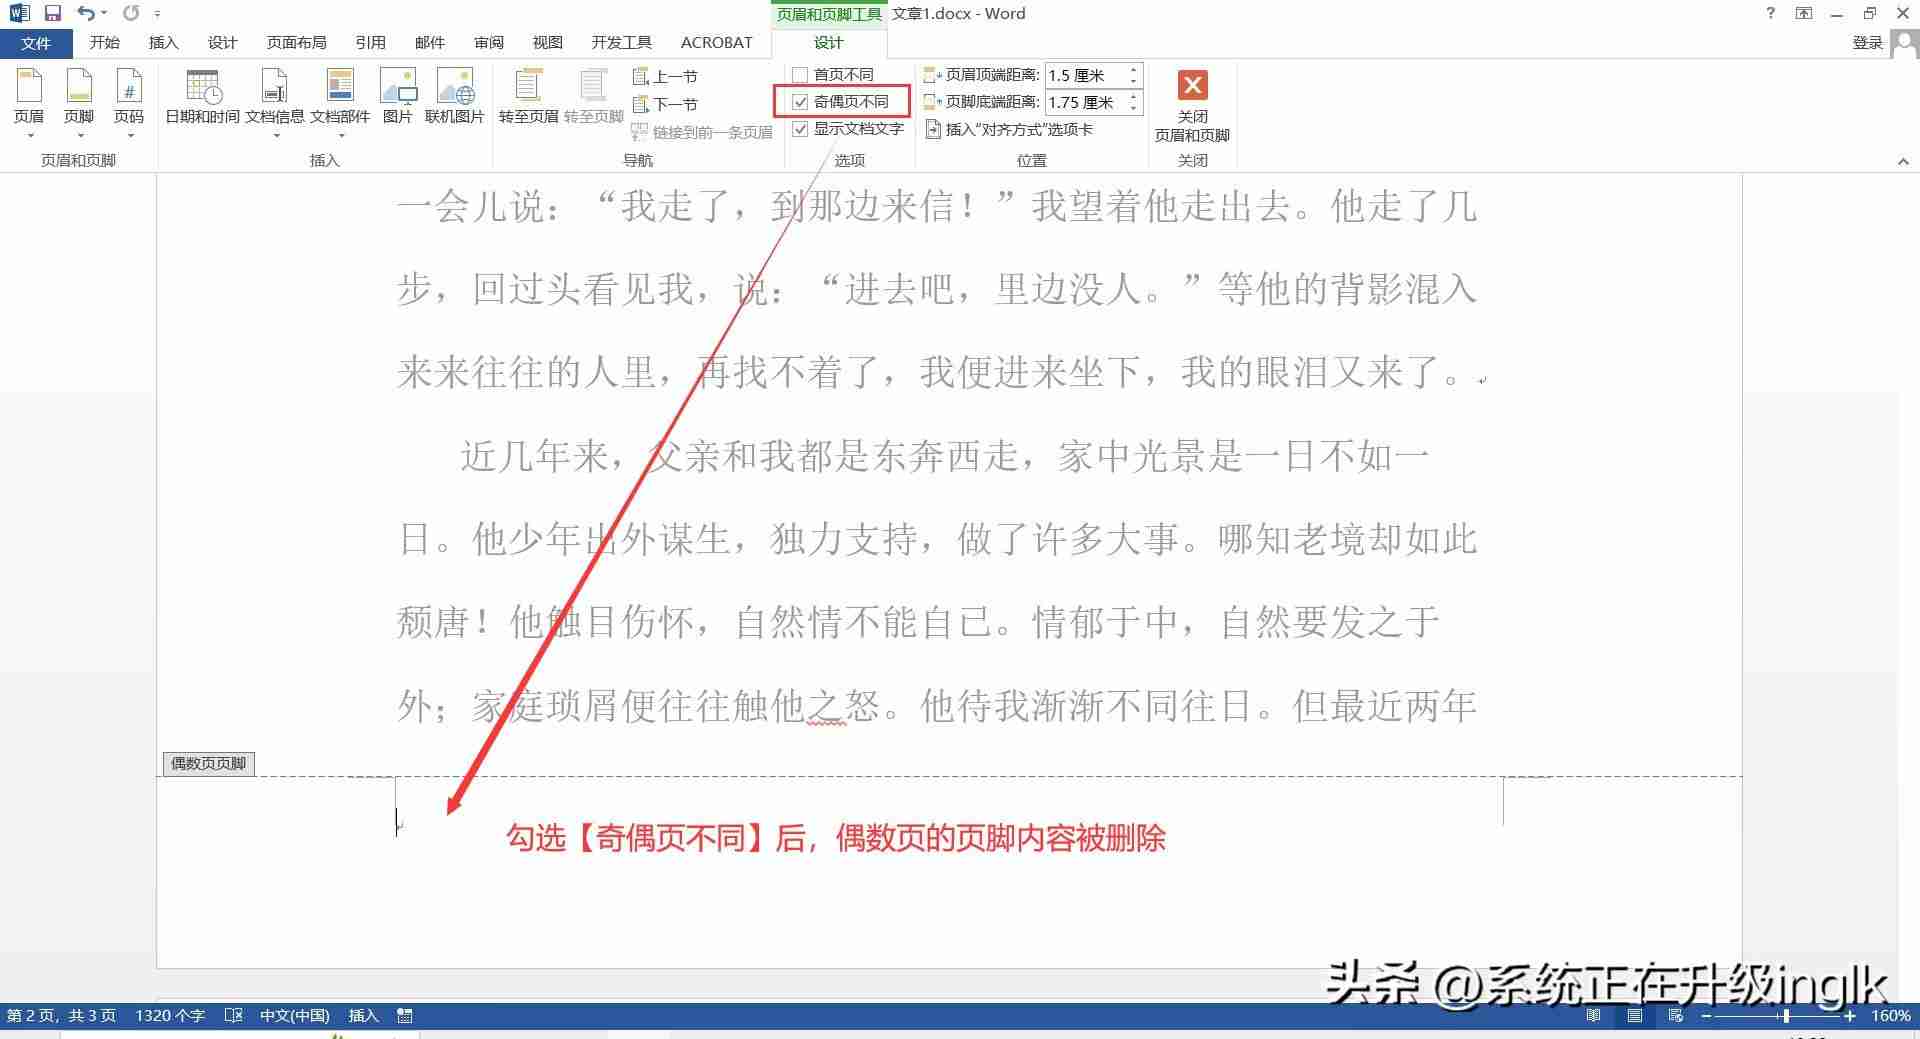Switch to the 插入 insert ribbon tab
The width and height of the screenshot is (1920, 1039).
point(163,42)
